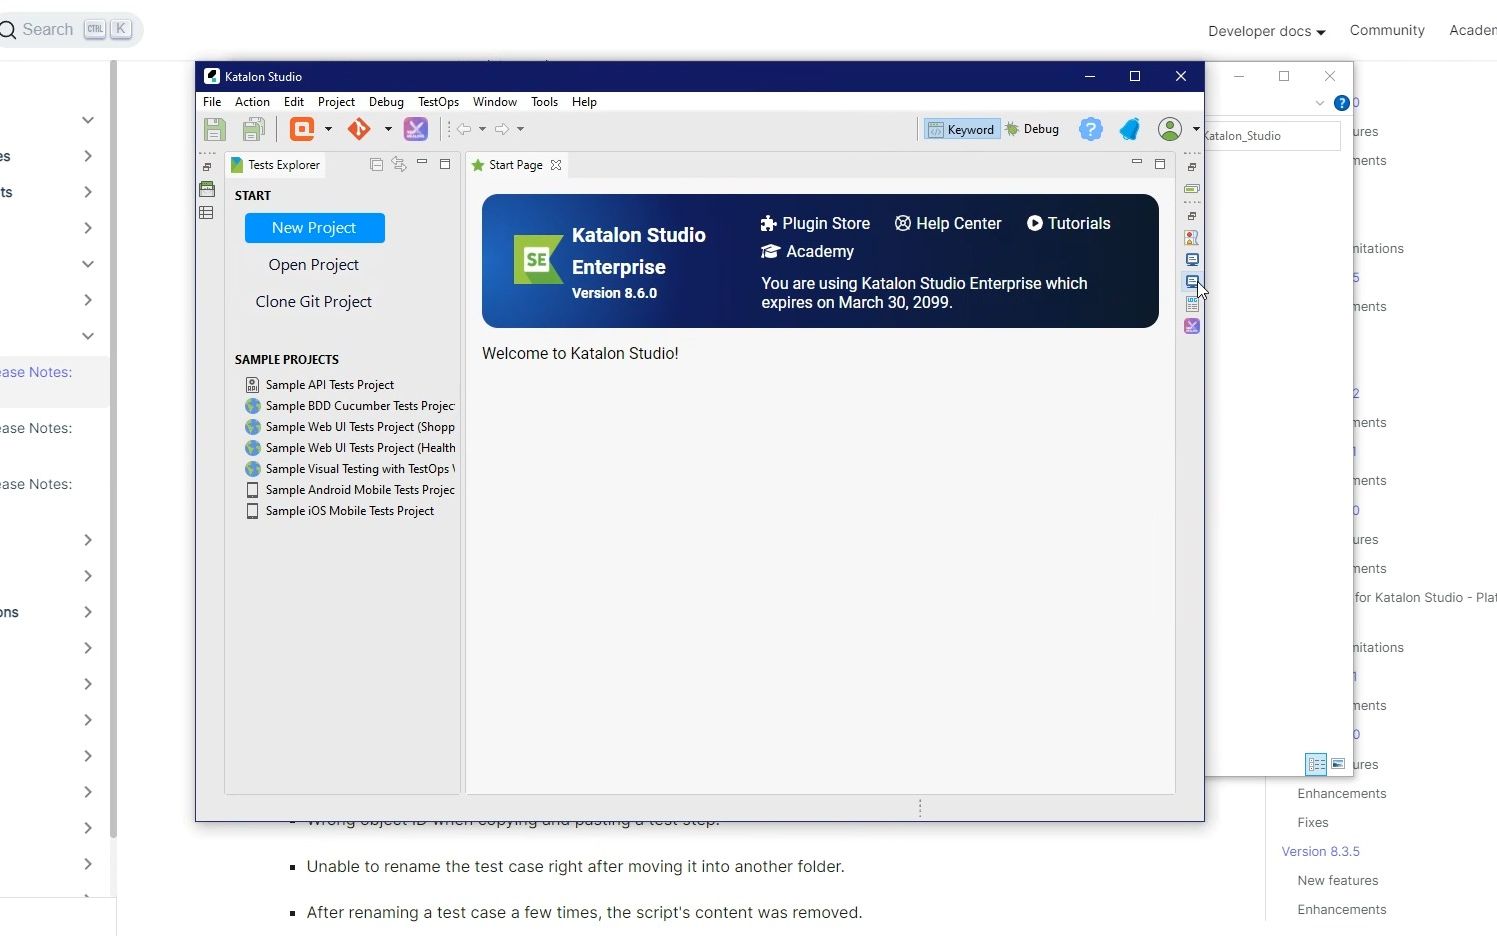The height and width of the screenshot is (936, 1497).
Task: Open the blue notification bell icon
Action: pos(1130,129)
